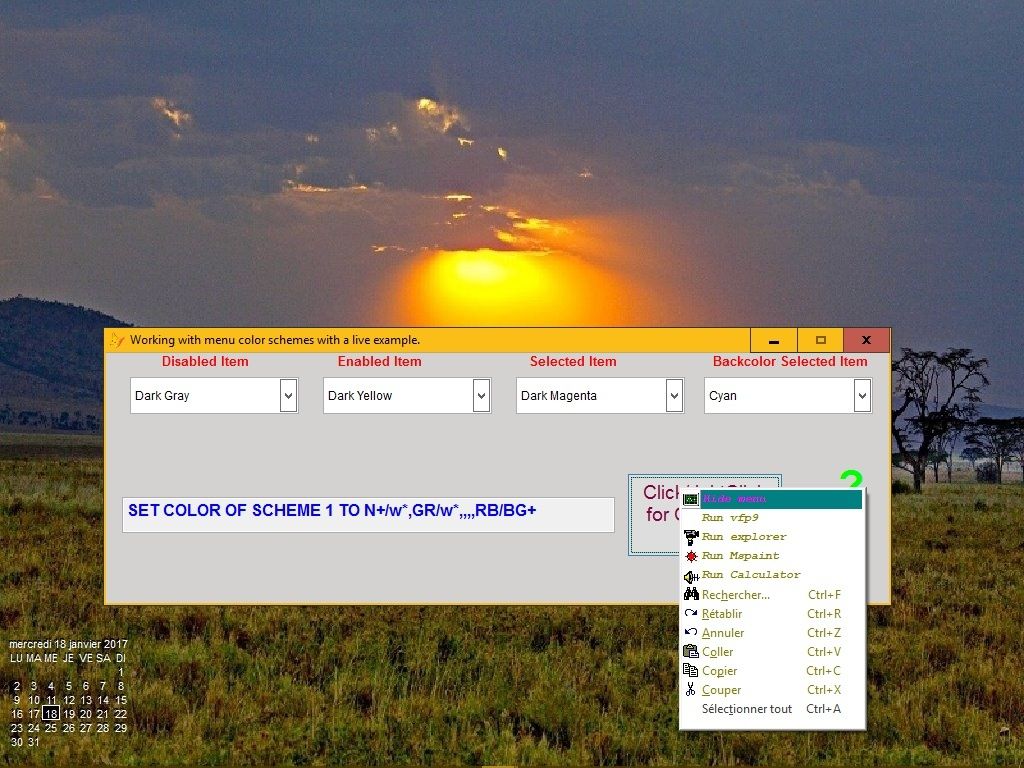Click the copy pages icon beside Copier
Viewport: 1024px width, 768px height.
[x=690, y=670]
